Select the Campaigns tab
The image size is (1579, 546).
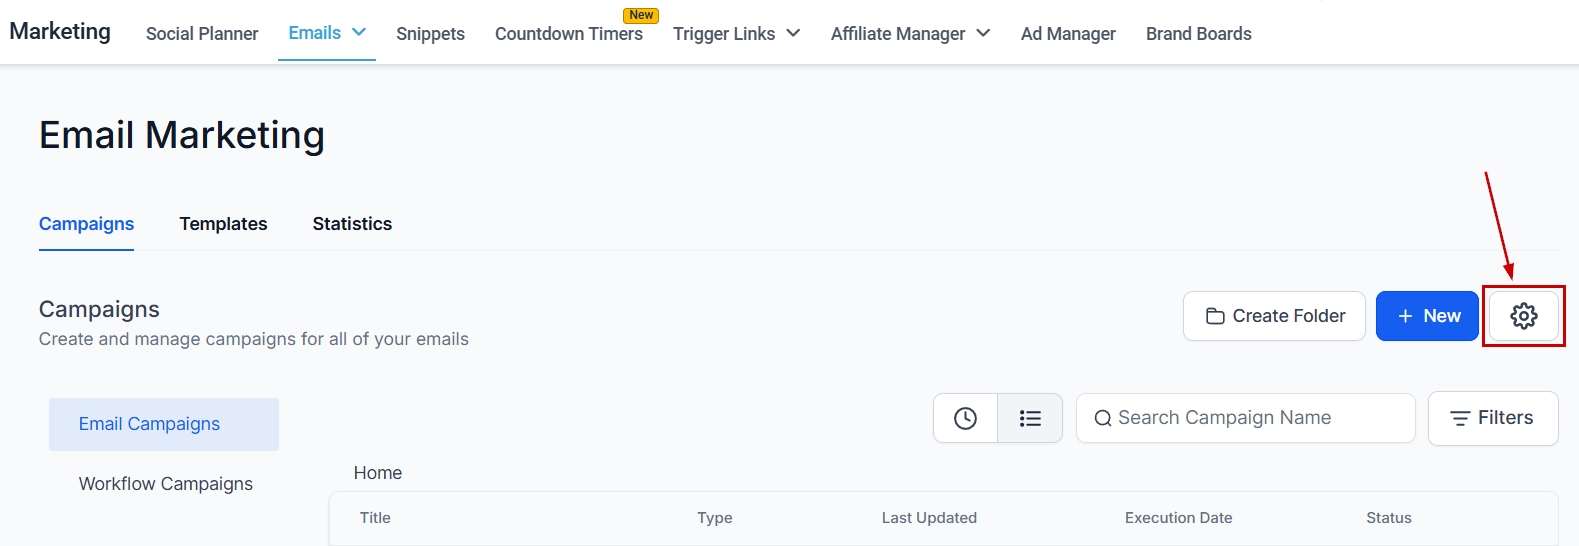pyautogui.click(x=86, y=224)
